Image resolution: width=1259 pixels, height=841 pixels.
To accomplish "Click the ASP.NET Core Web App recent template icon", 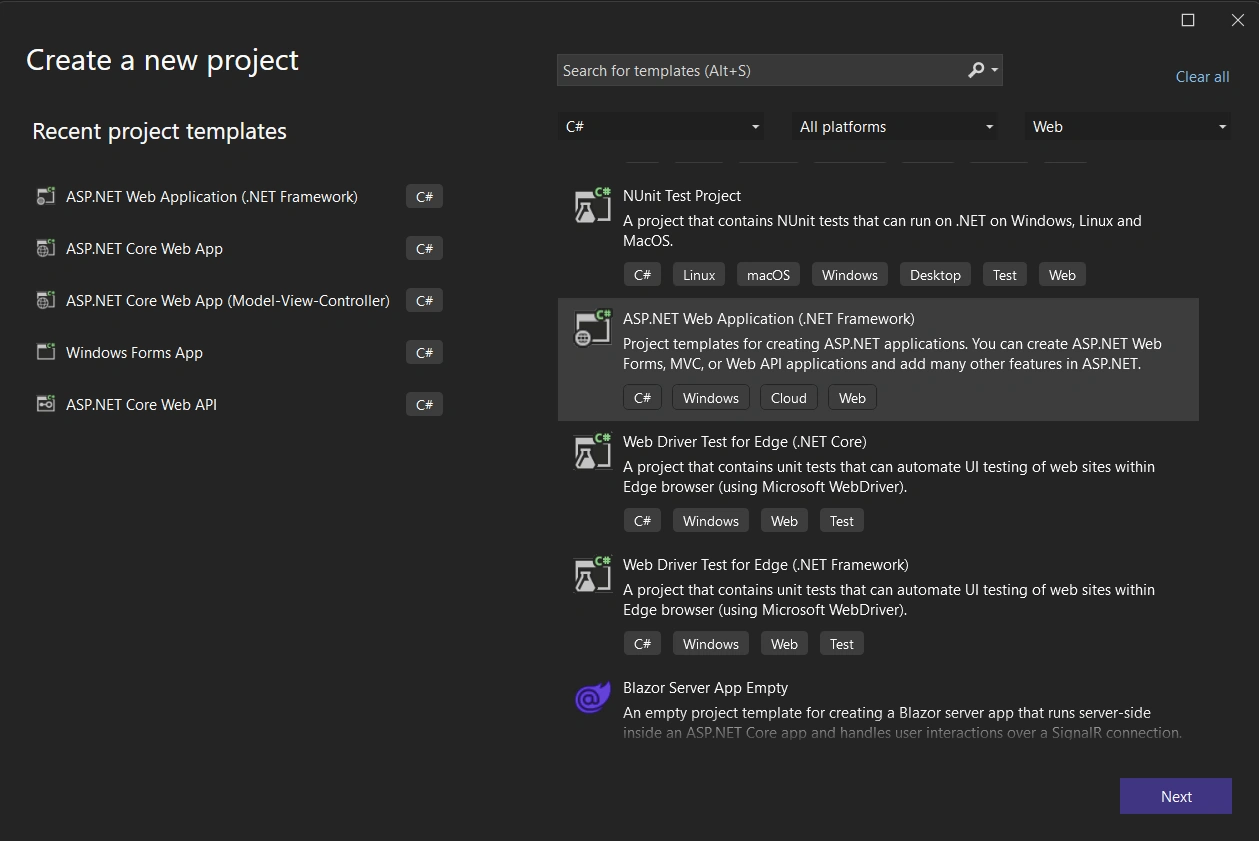I will coord(45,249).
